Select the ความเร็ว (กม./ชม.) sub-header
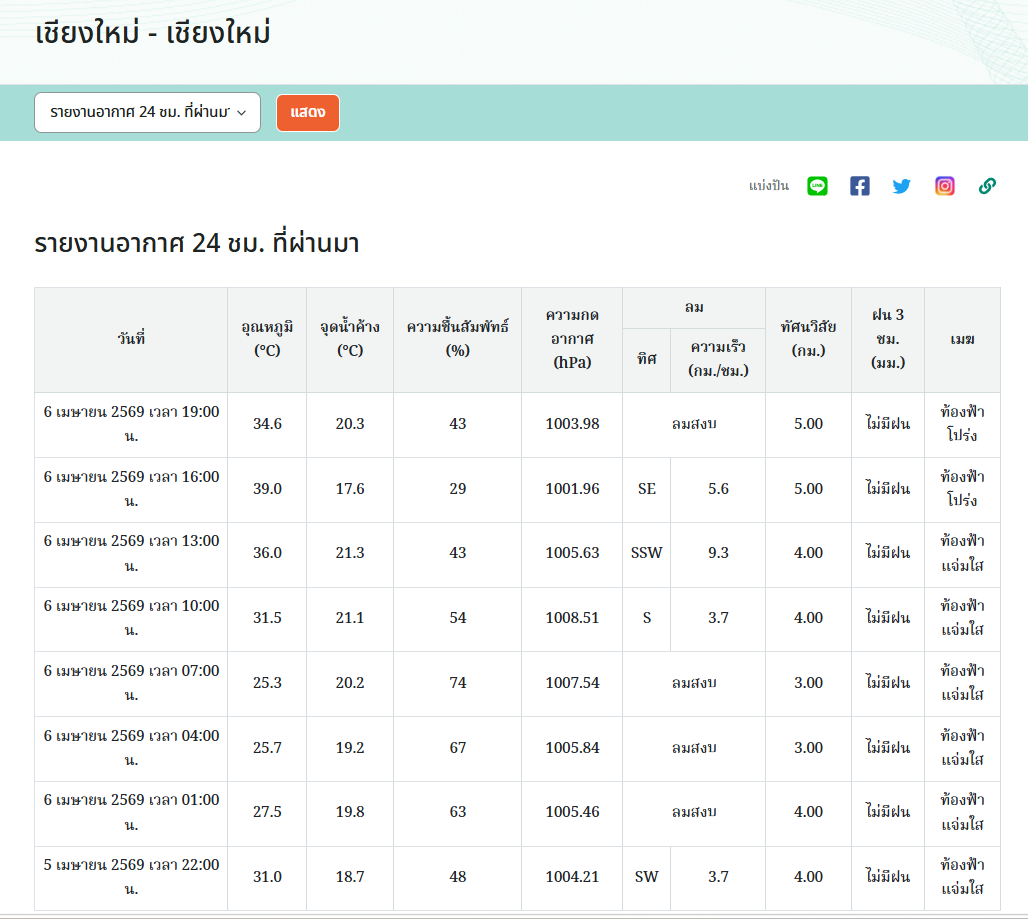 pyautogui.click(x=718, y=360)
